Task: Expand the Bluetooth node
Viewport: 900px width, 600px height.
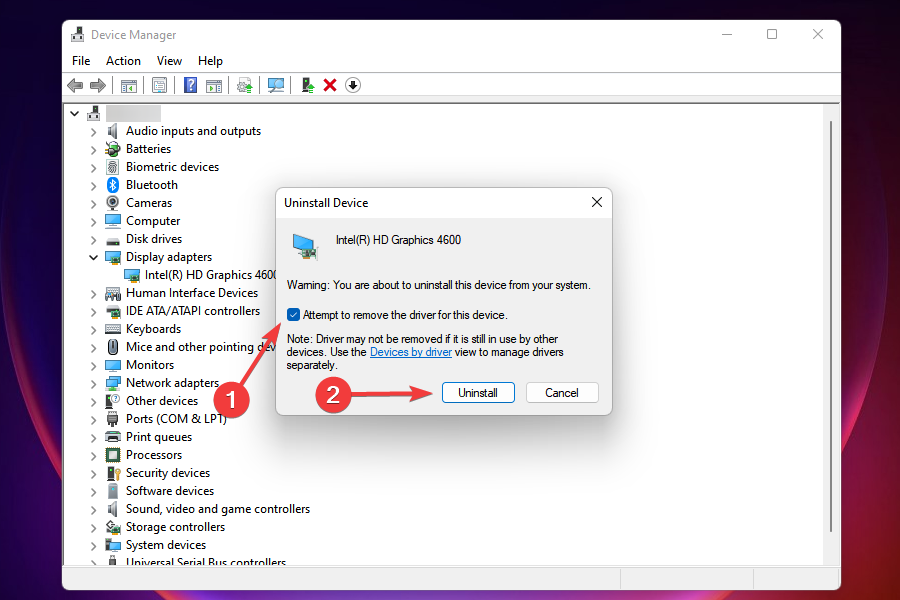Action: (x=94, y=186)
